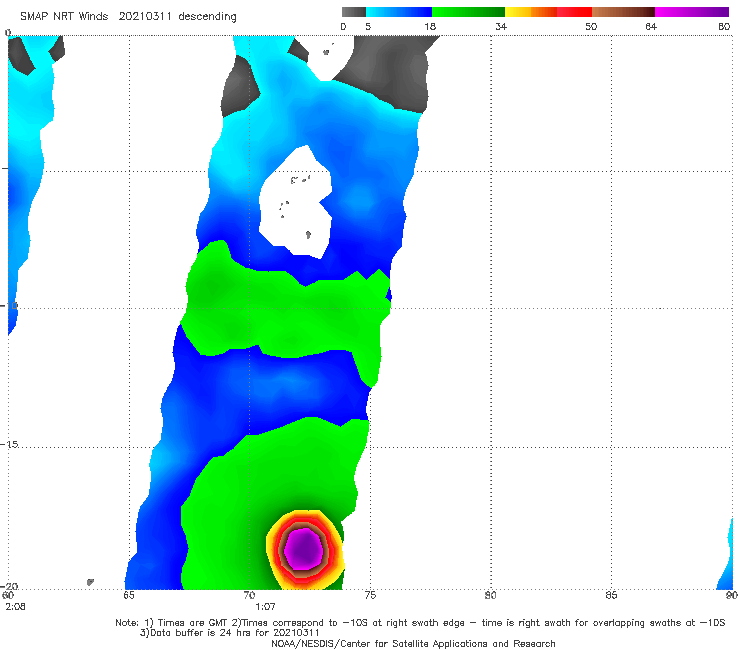This screenshot has height=650, width=740.
Task: Click the longitude label '65' on the bottom axis
Action: (129, 595)
